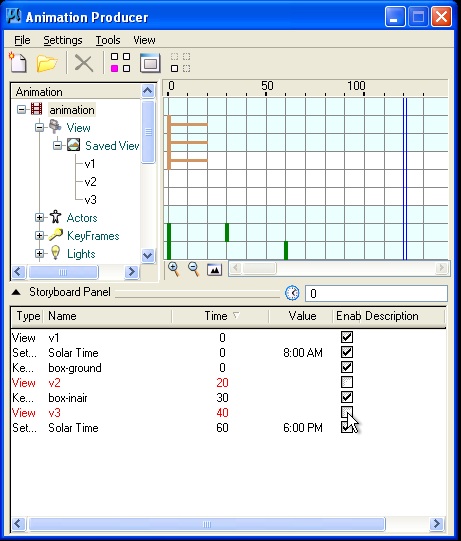
Task: Click the timeline zoom in magnifier
Action: pyautogui.click(x=174, y=269)
